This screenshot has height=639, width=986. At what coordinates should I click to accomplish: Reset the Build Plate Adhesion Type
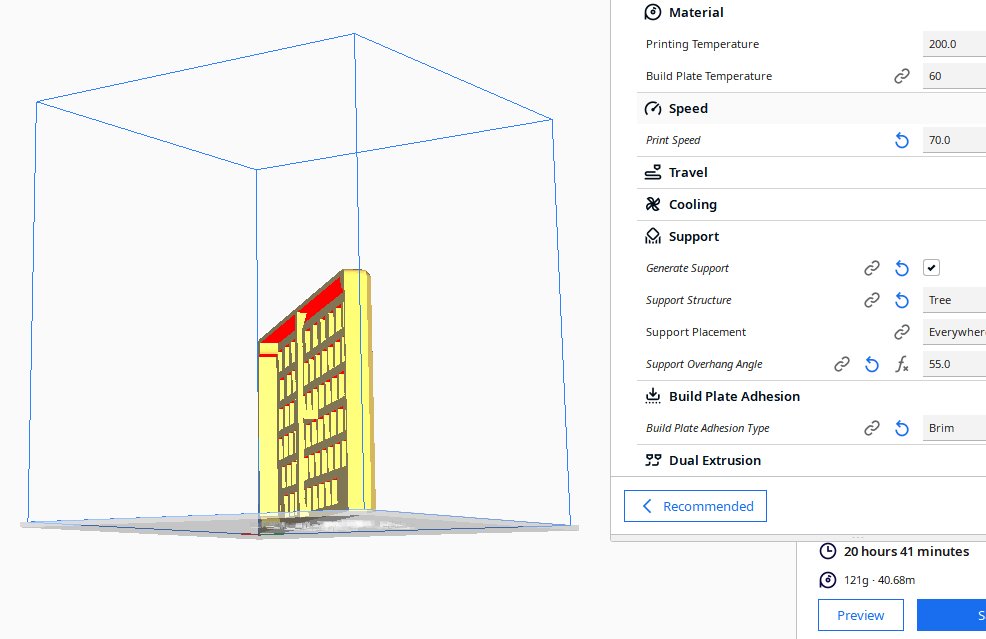[902, 428]
